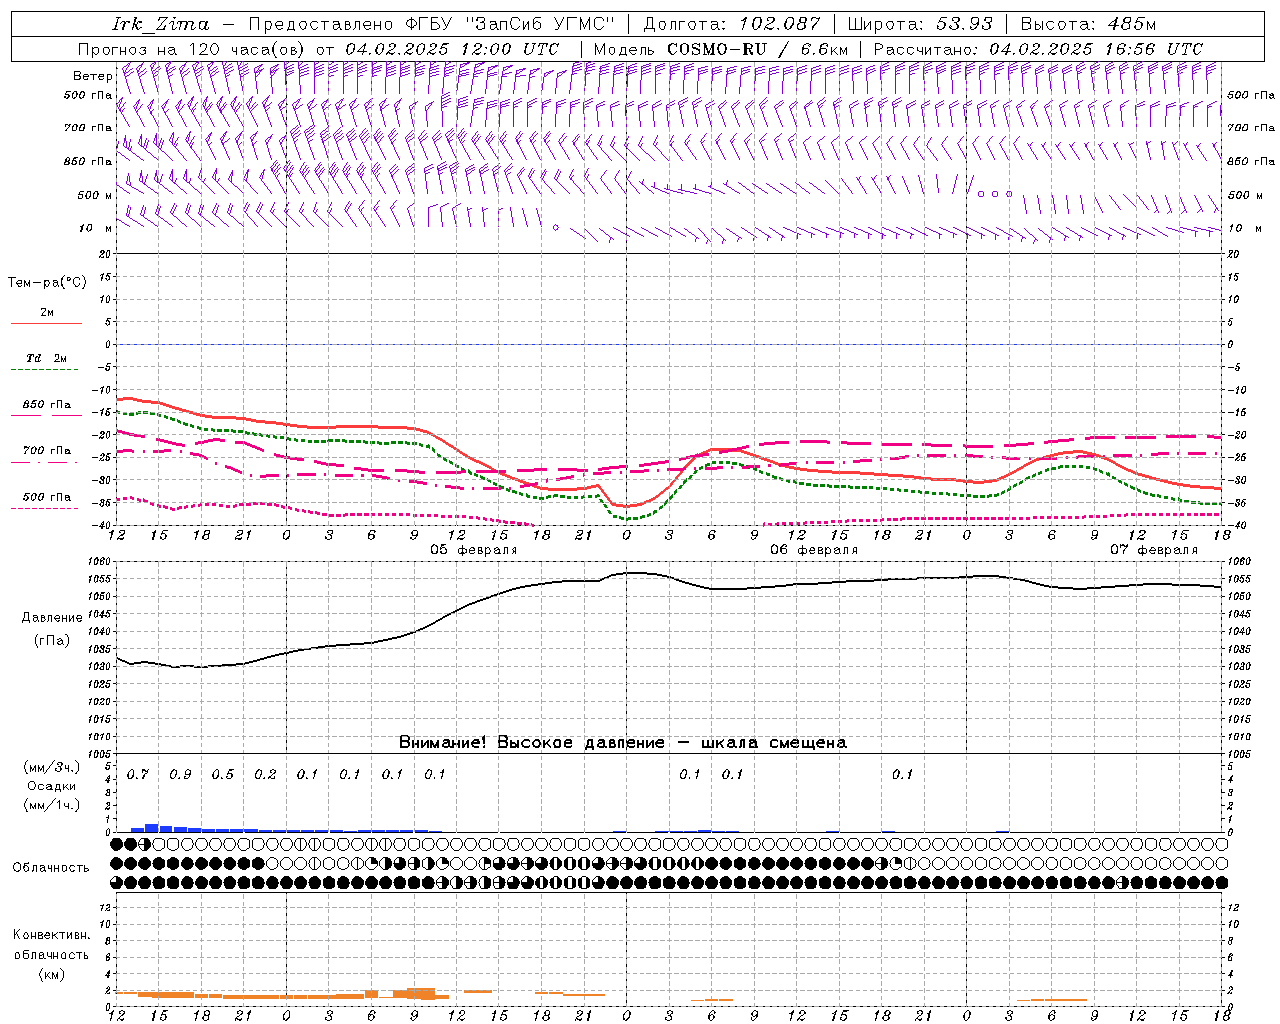The image size is (1280, 1024).
Task: Select the 0.7 precipitation value
Action: pyautogui.click(x=138, y=774)
